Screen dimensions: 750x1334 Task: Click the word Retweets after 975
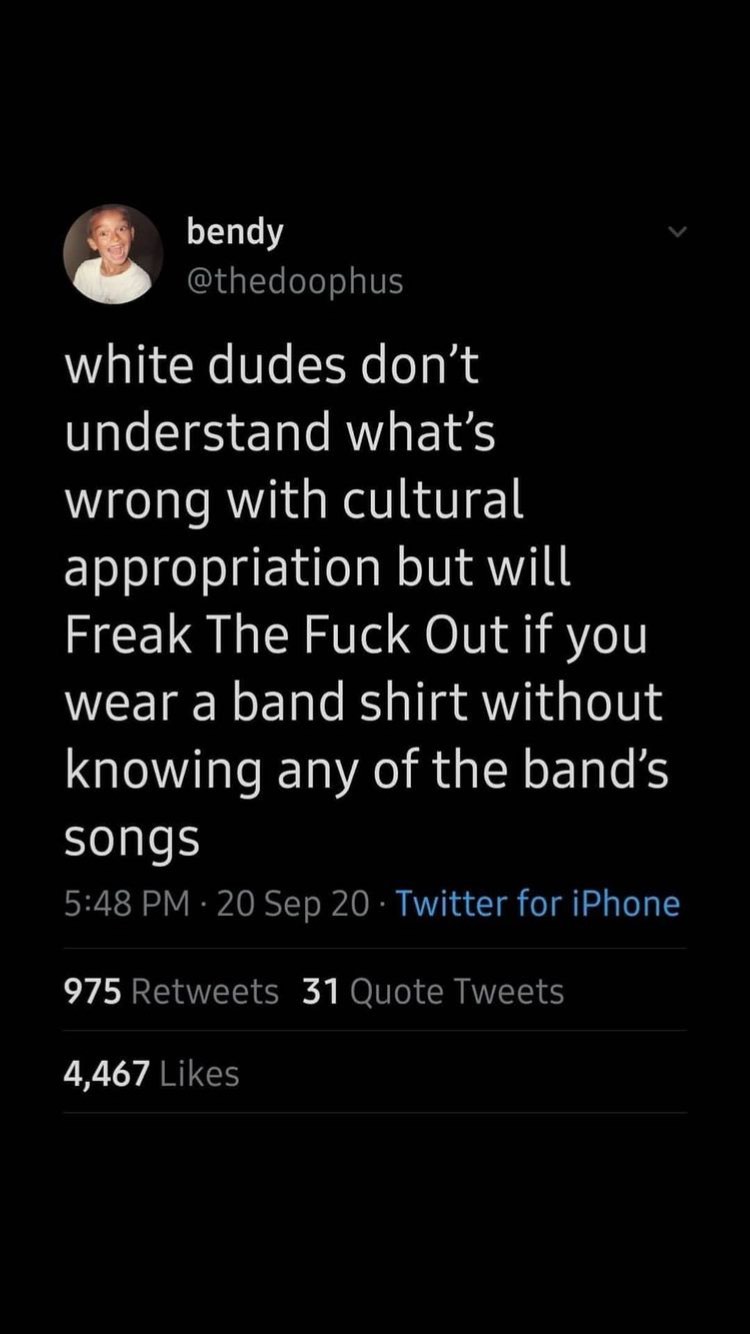tap(205, 992)
